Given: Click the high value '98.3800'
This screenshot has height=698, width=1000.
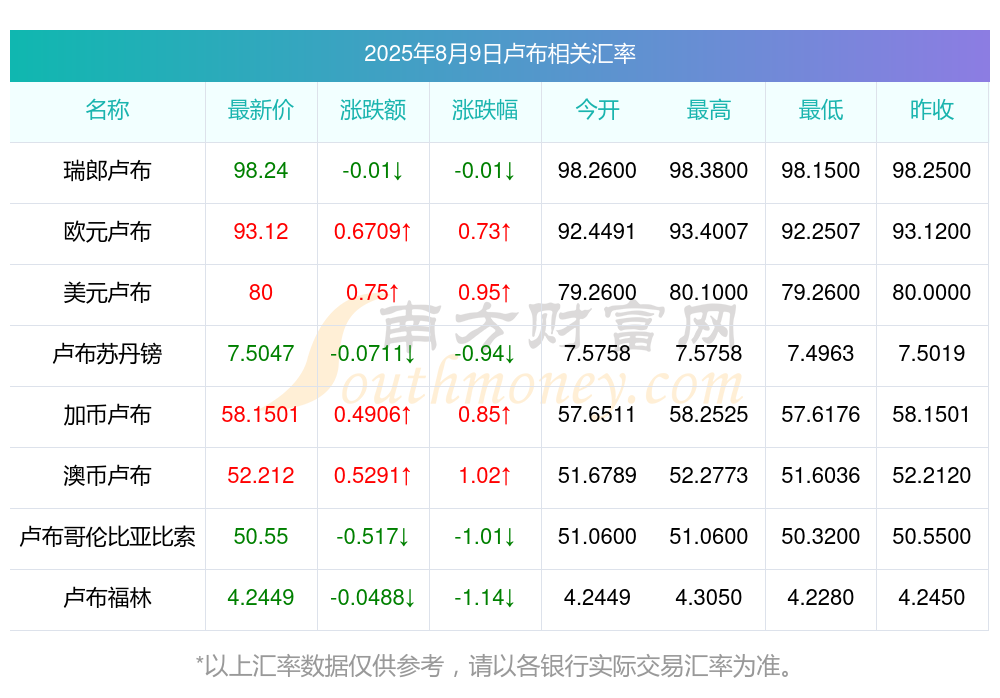Looking at the screenshot, I should click(x=708, y=170).
